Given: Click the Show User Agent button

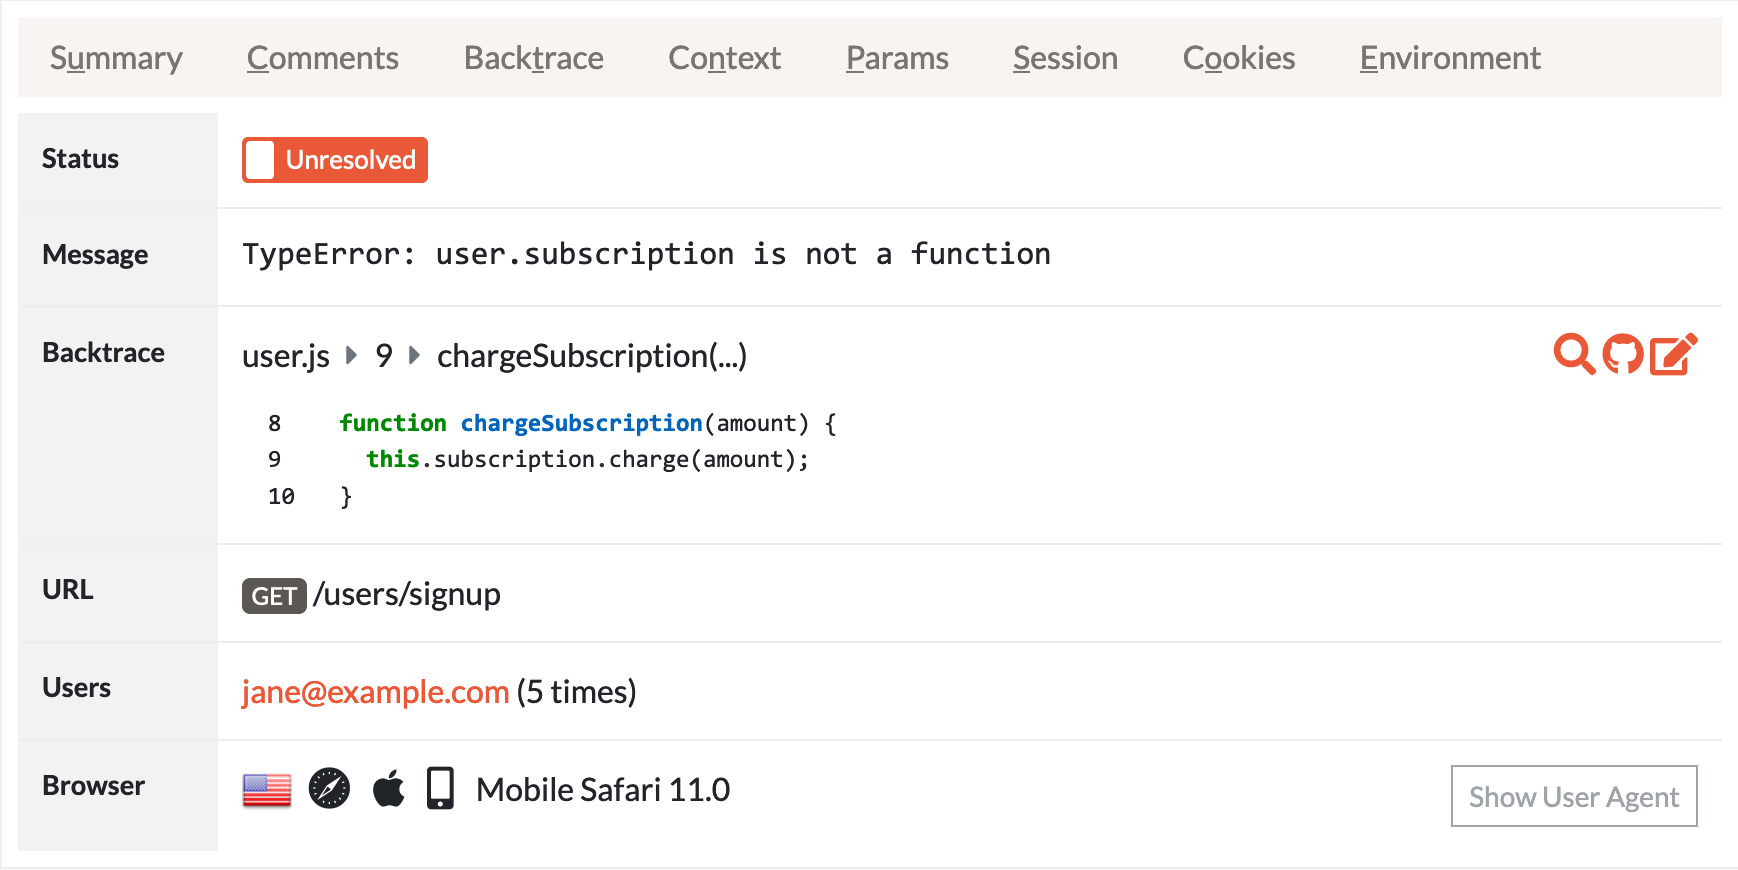Looking at the screenshot, I should coord(1574,796).
